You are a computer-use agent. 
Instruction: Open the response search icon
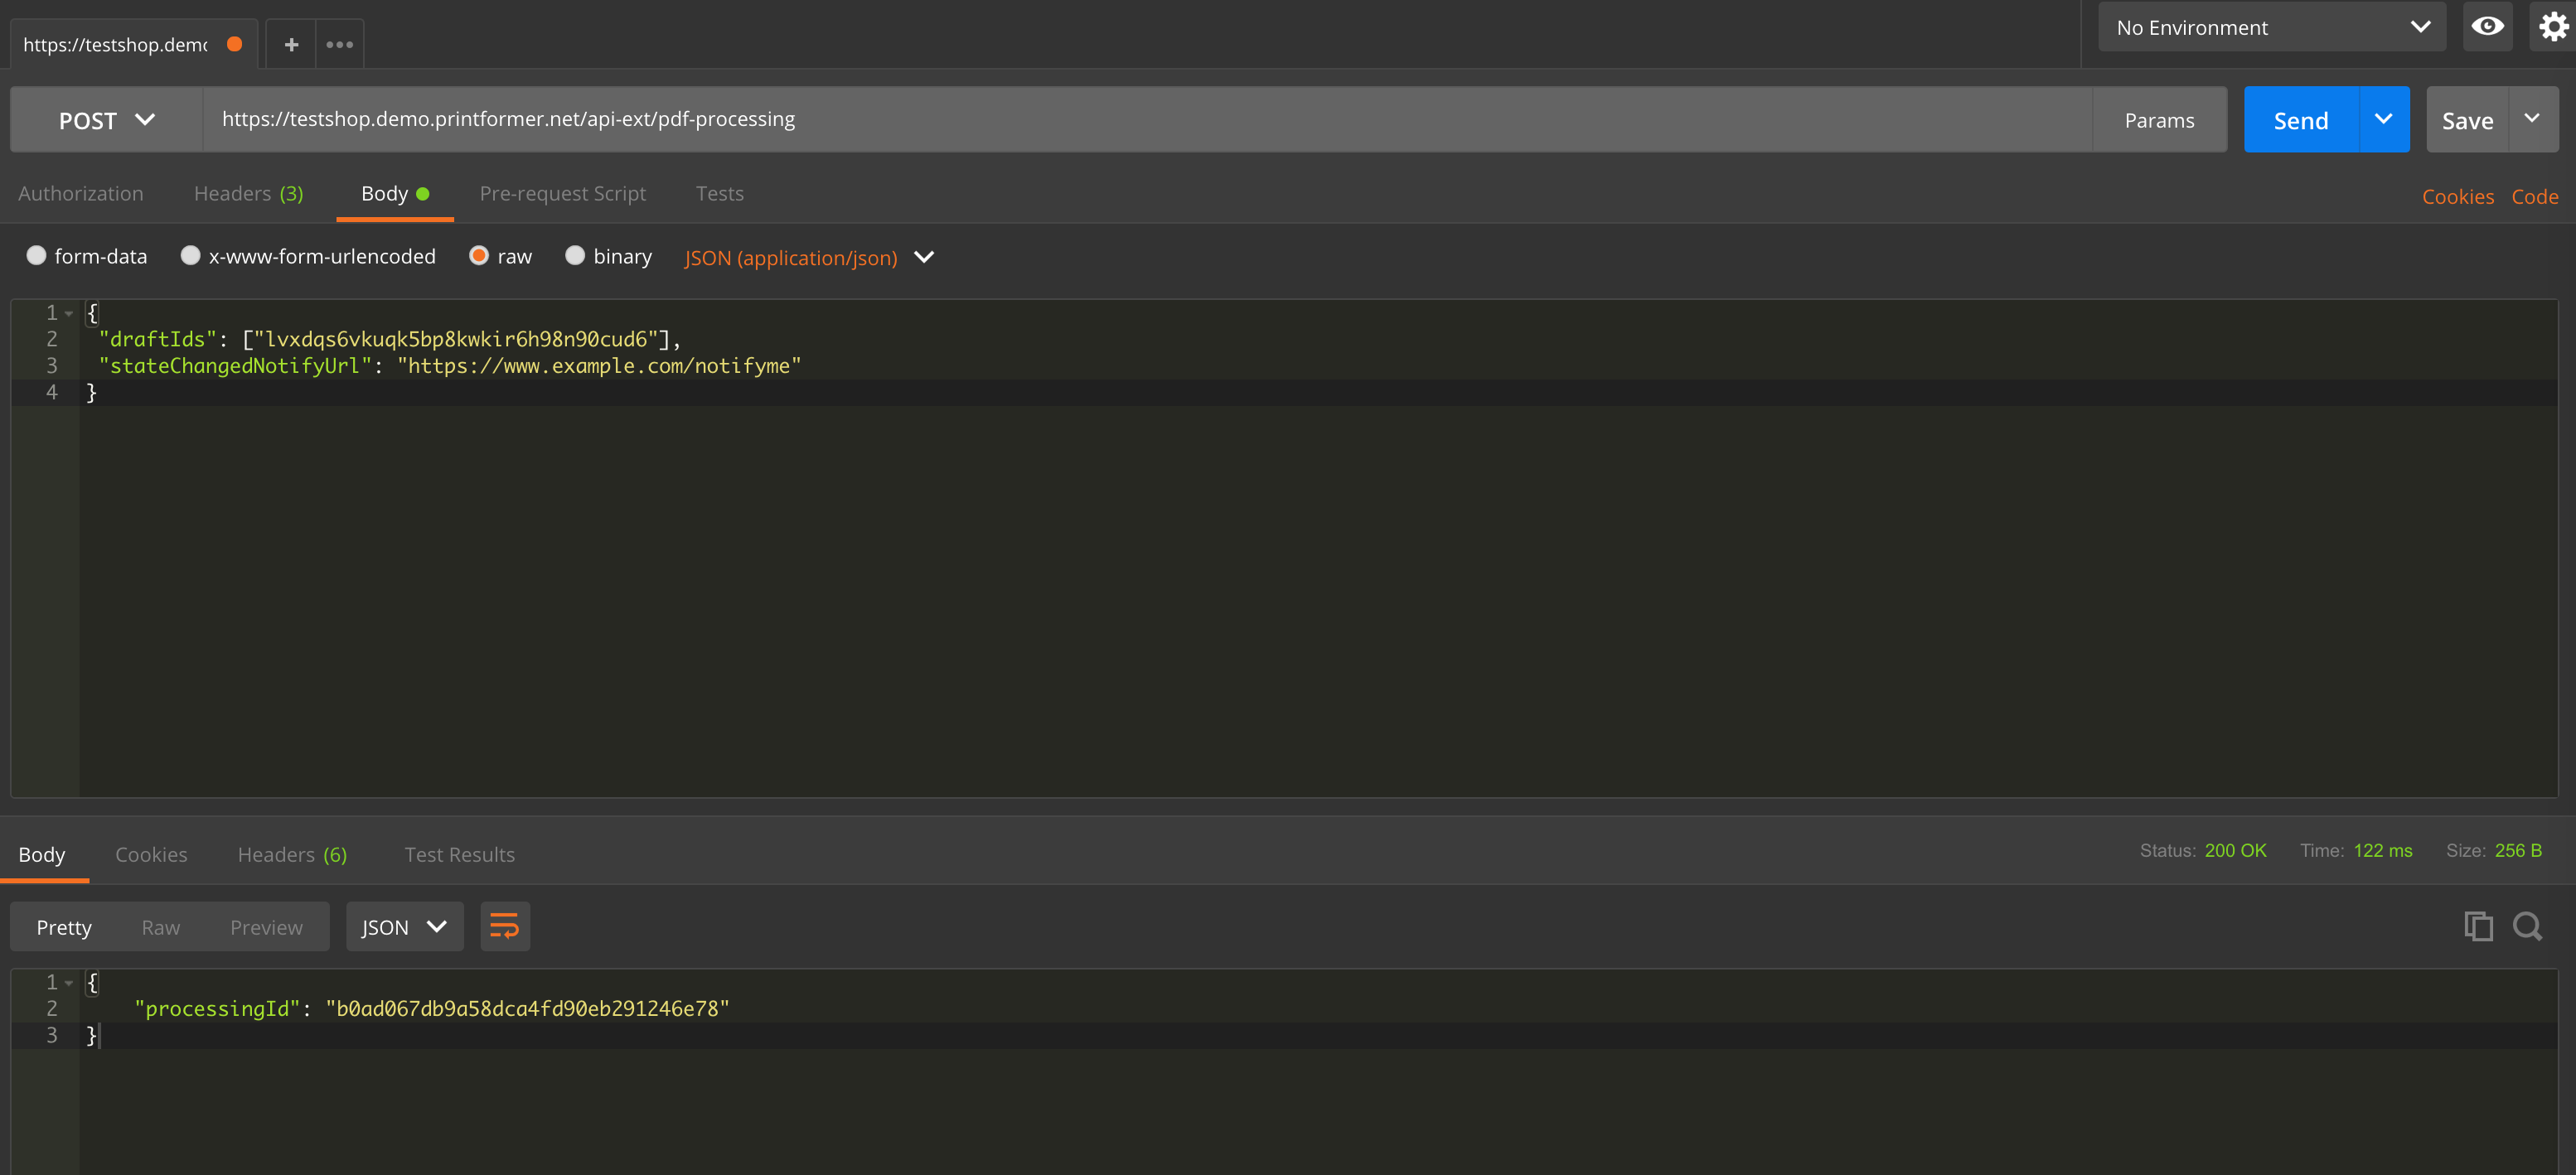pos(2527,926)
